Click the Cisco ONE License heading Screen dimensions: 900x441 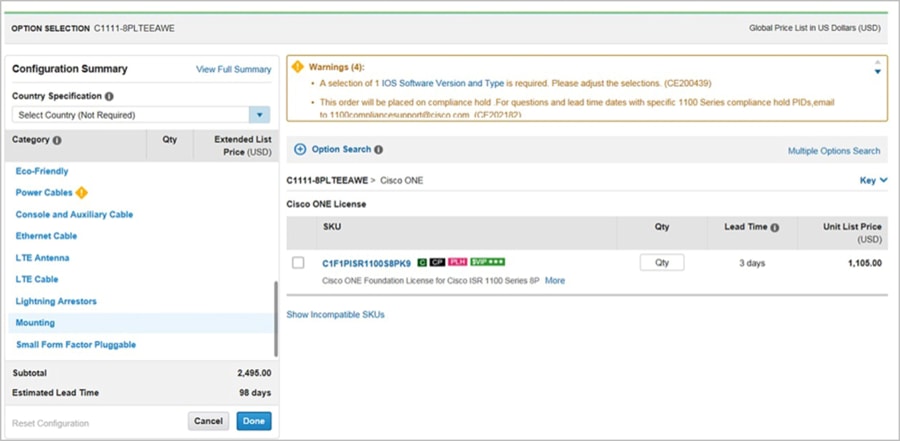tap(326, 204)
